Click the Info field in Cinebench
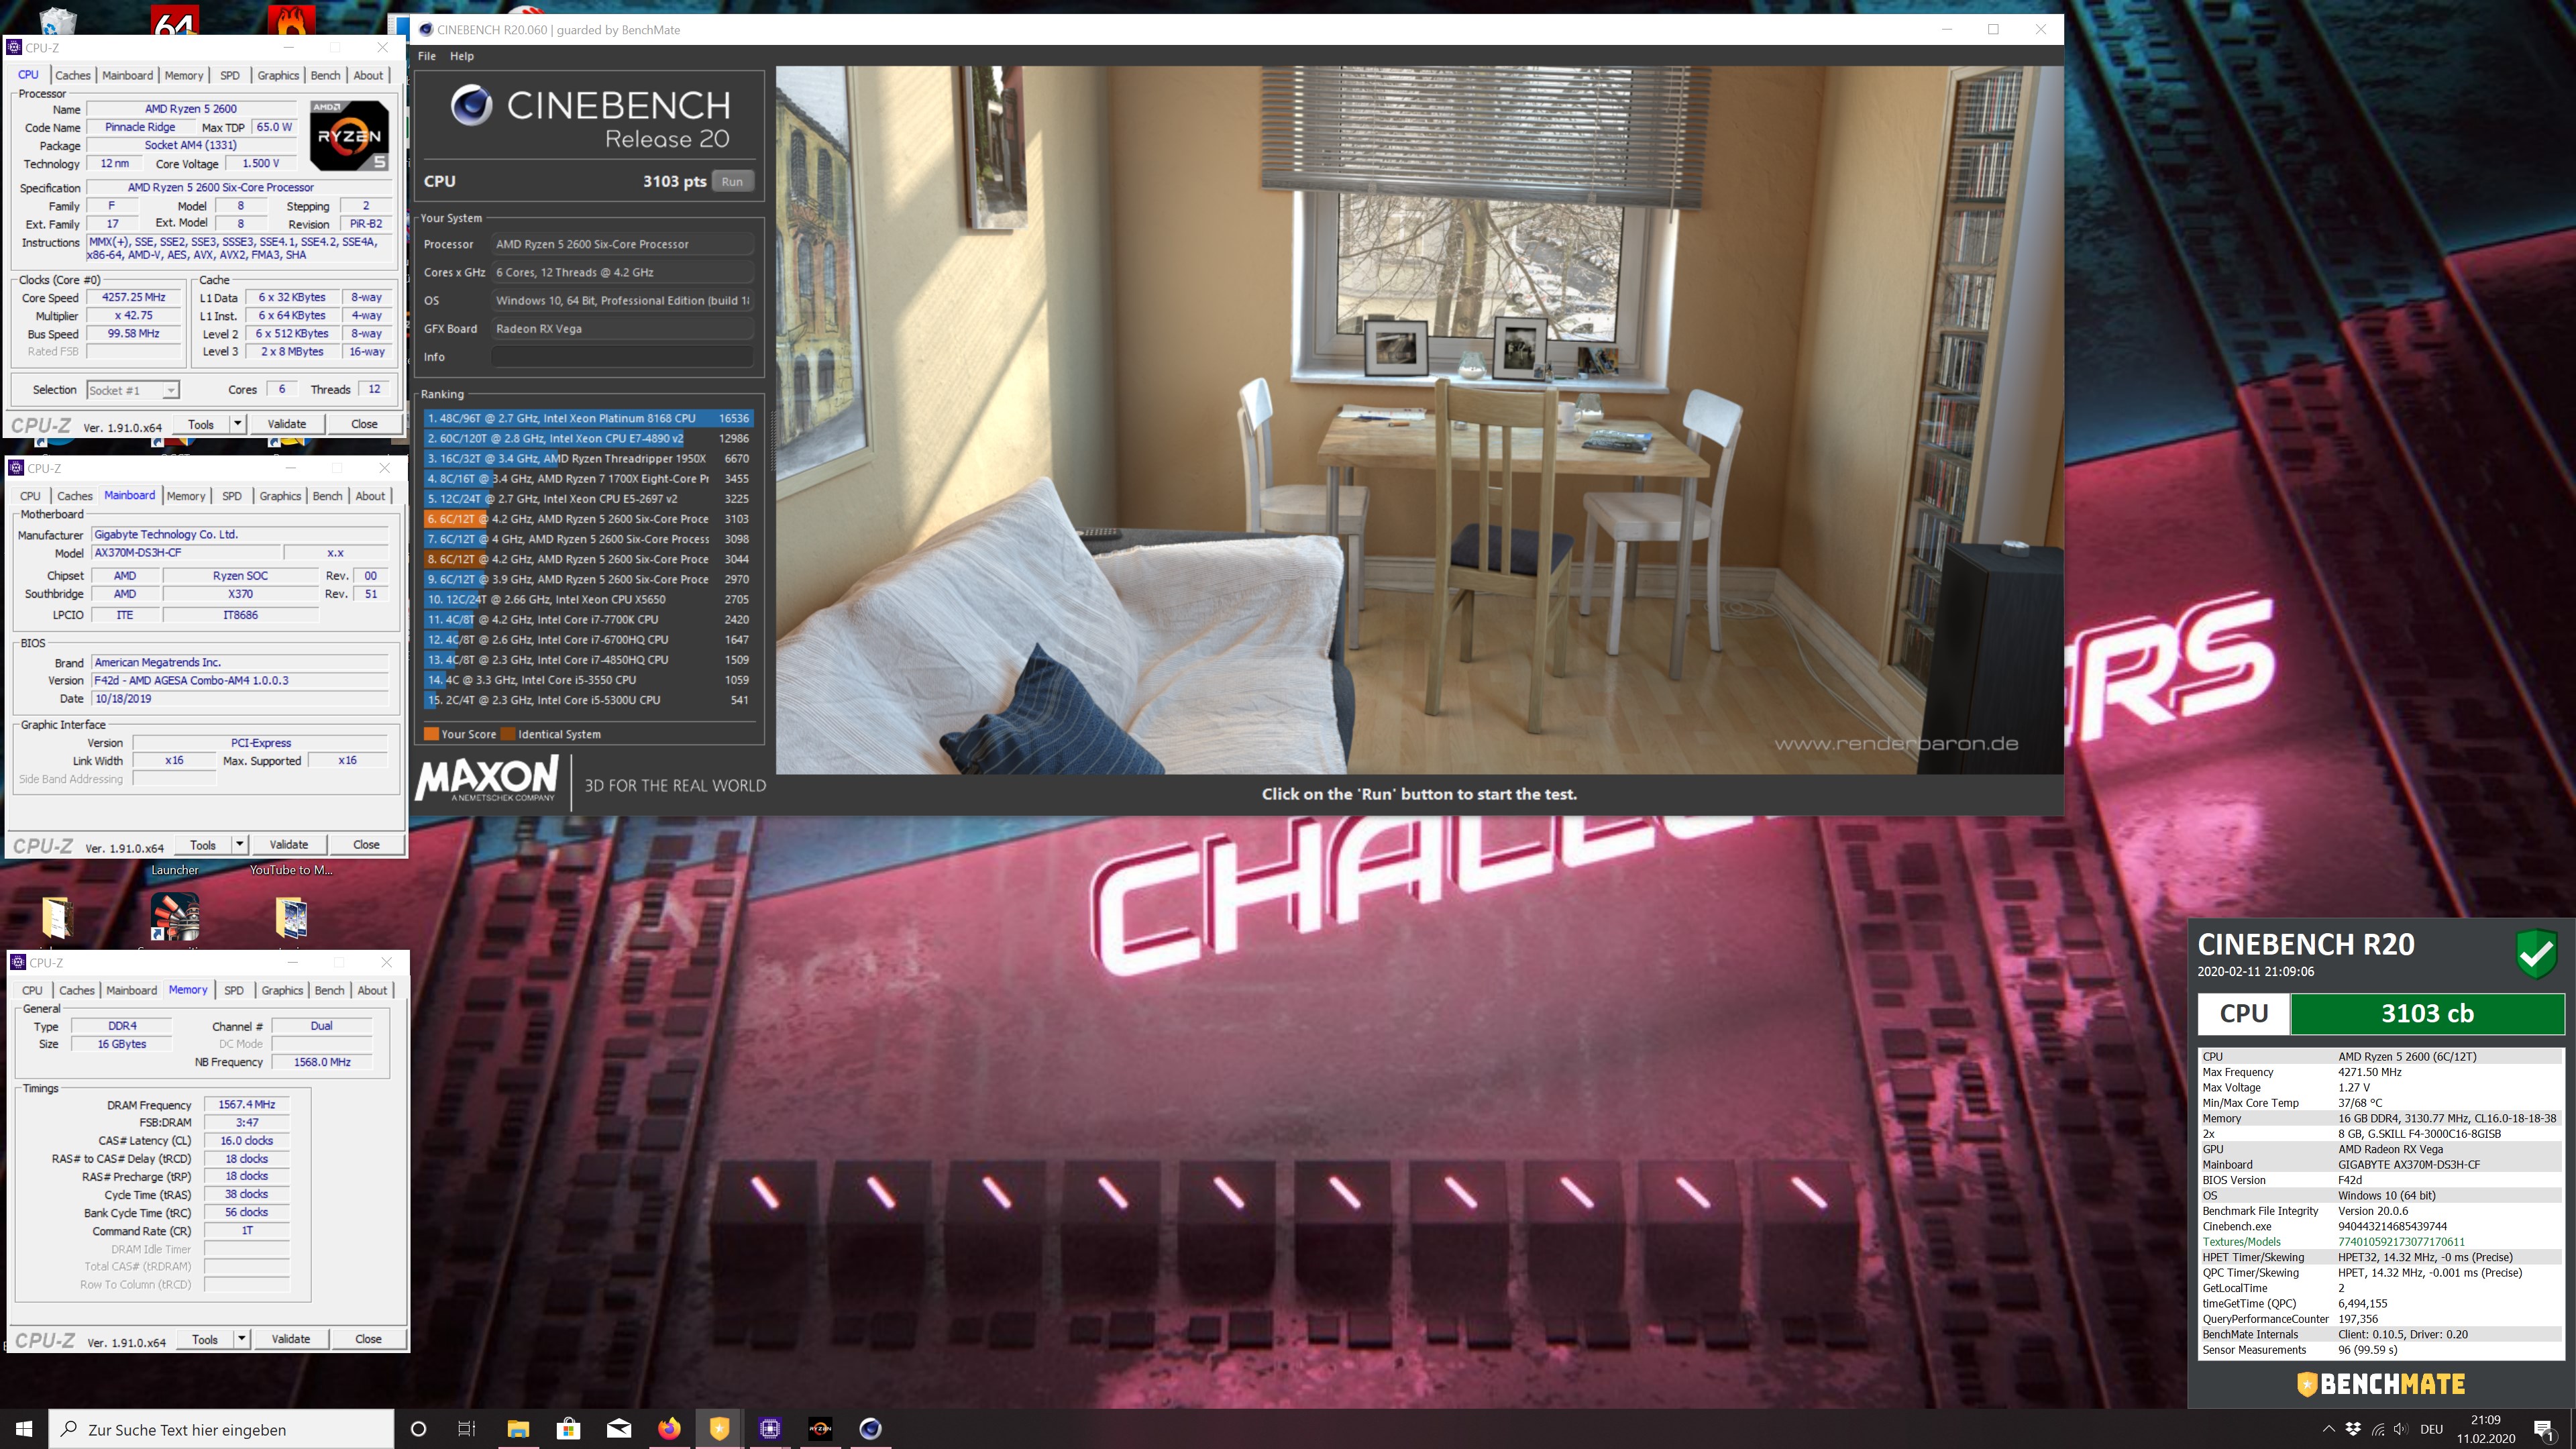2576x1449 pixels. click(x=621, y=357)
